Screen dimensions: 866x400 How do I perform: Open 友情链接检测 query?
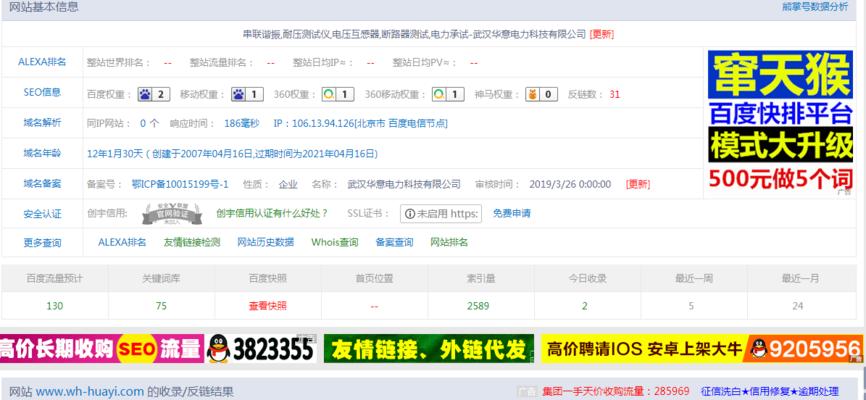point(192,243)
